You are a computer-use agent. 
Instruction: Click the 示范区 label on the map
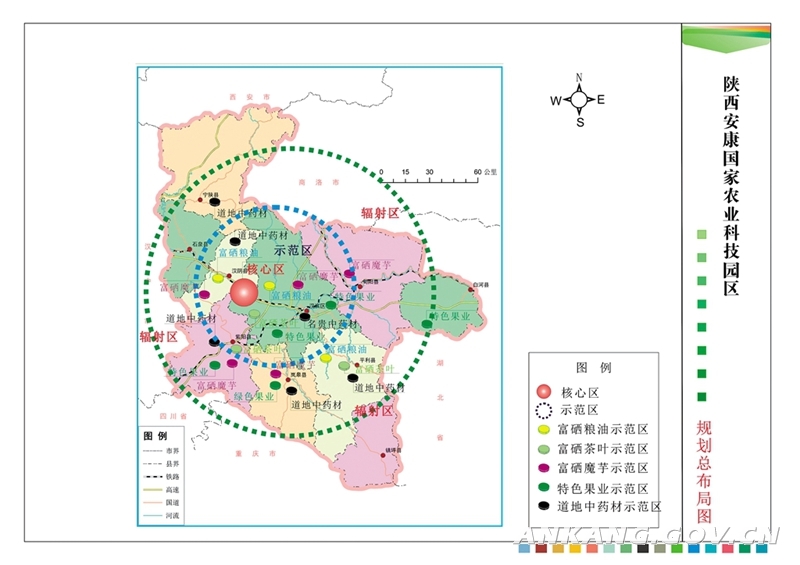(x=293, y=250)
